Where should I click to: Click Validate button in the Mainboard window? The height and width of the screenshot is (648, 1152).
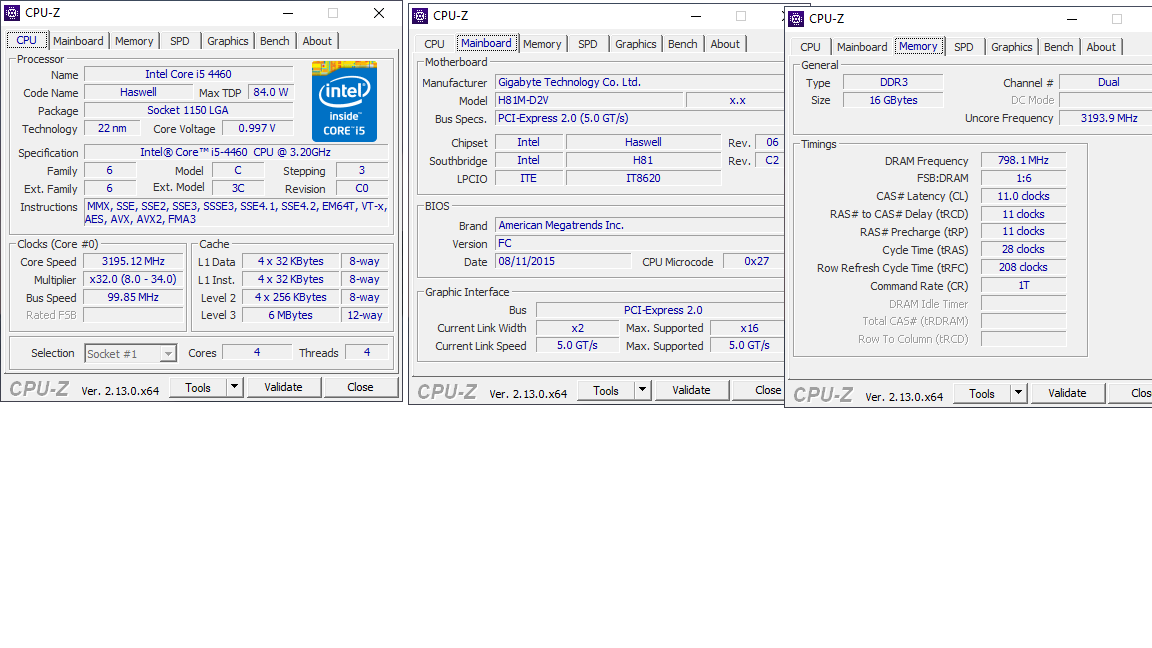(x=691, y=390)
